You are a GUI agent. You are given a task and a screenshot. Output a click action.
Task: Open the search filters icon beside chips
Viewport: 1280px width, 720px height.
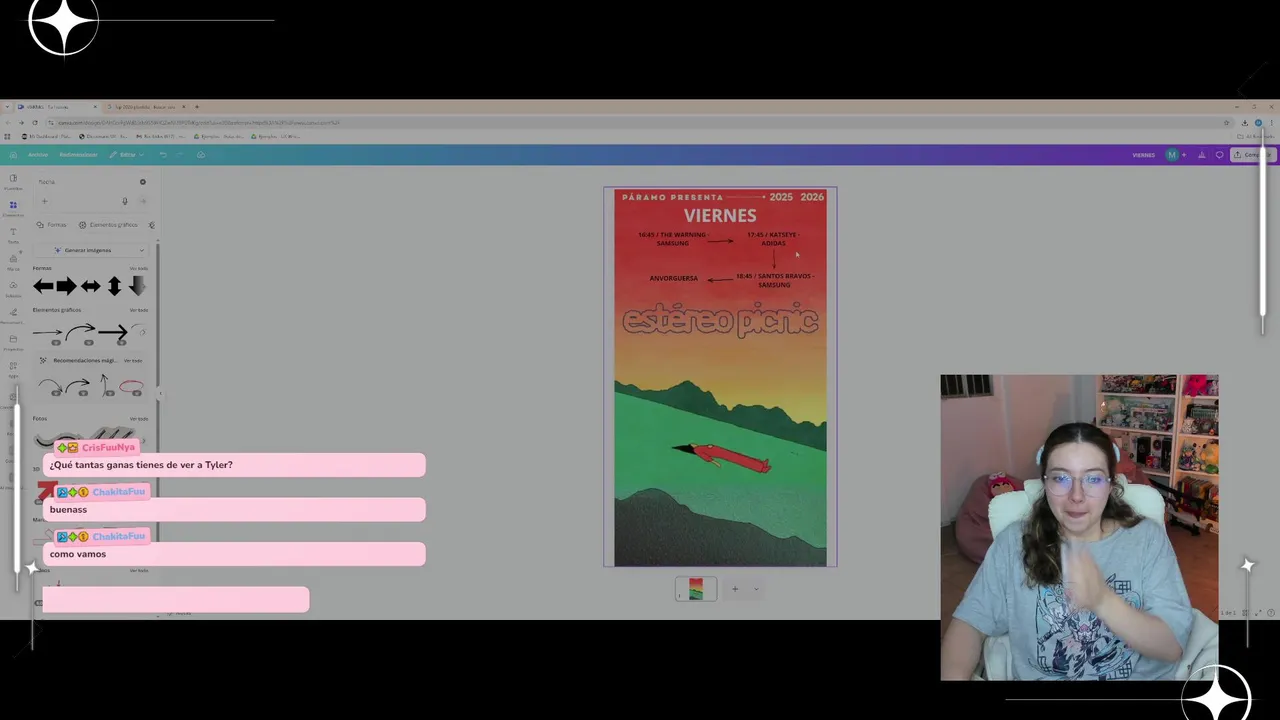(x=152, y=225)
